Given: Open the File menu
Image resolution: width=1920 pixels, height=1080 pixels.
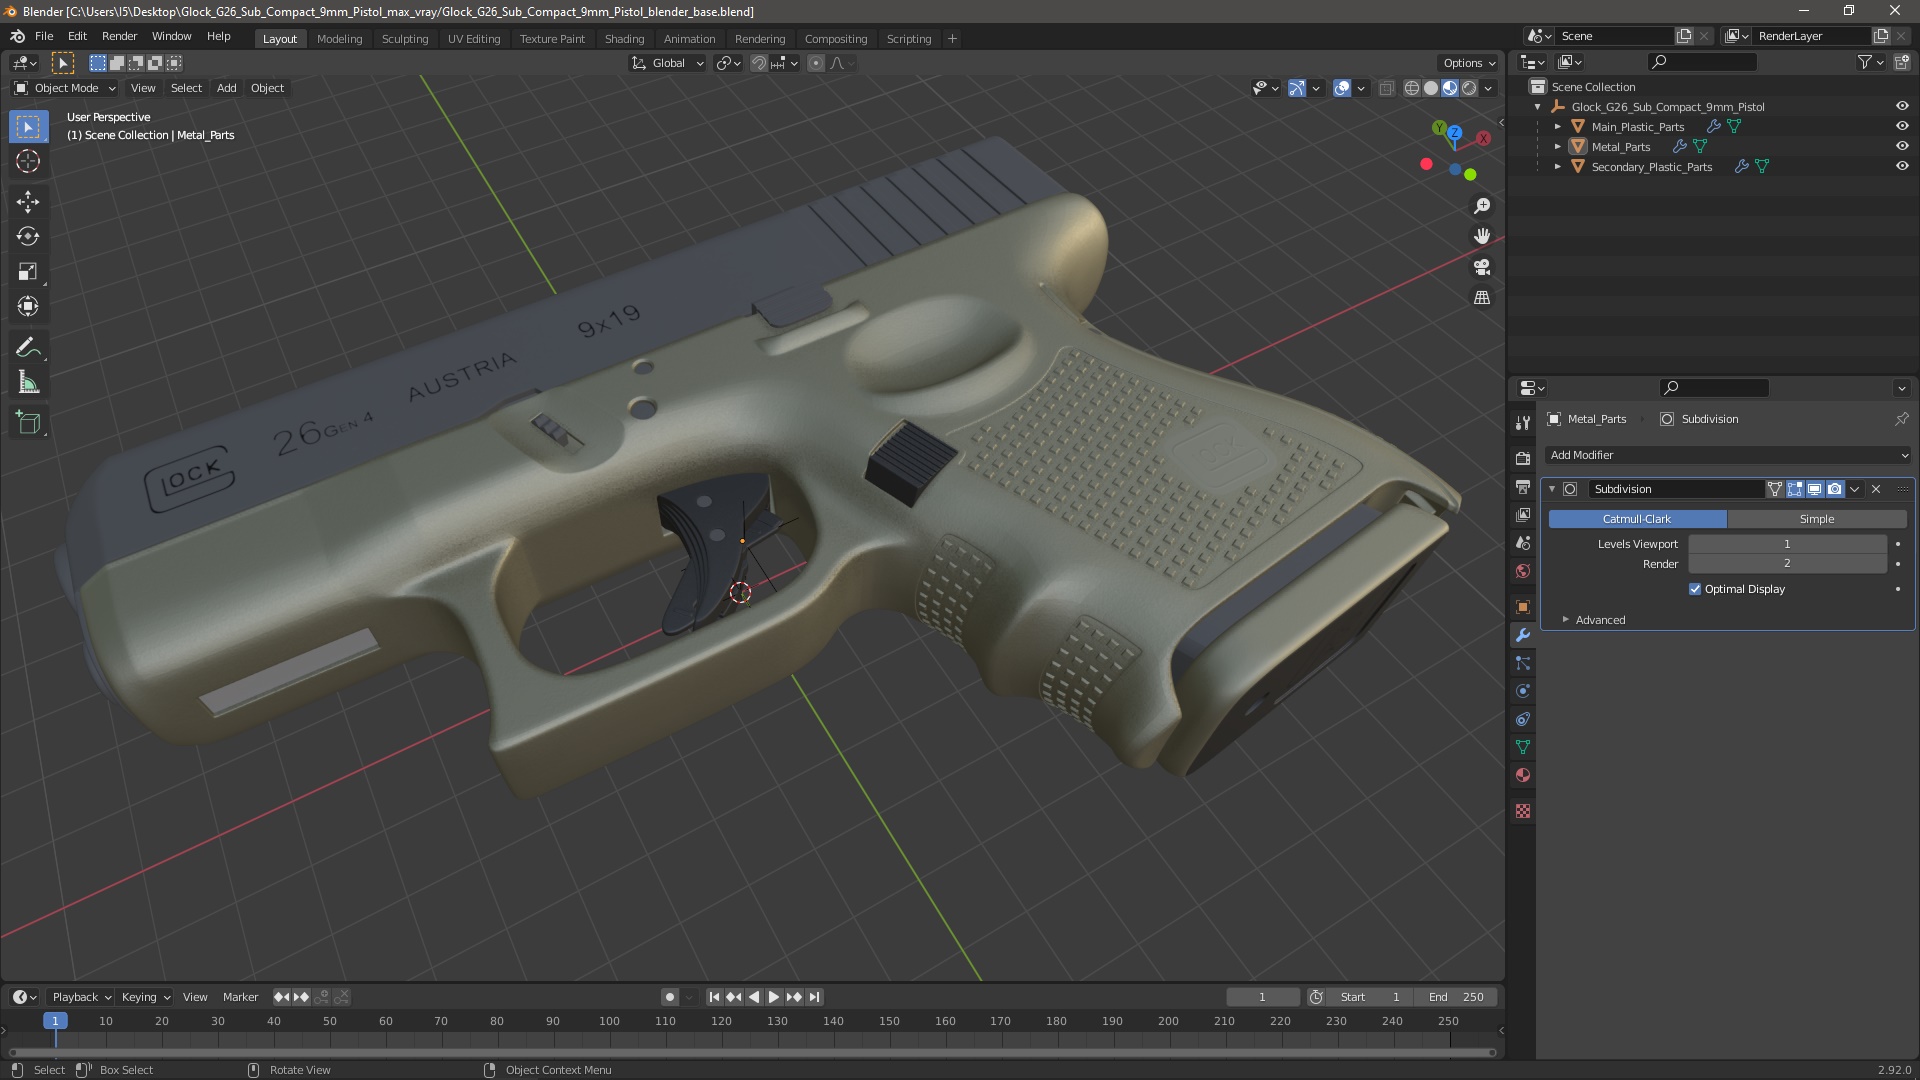Looking at the screenshot, I should pyautogui.click(x=44, y=36).
